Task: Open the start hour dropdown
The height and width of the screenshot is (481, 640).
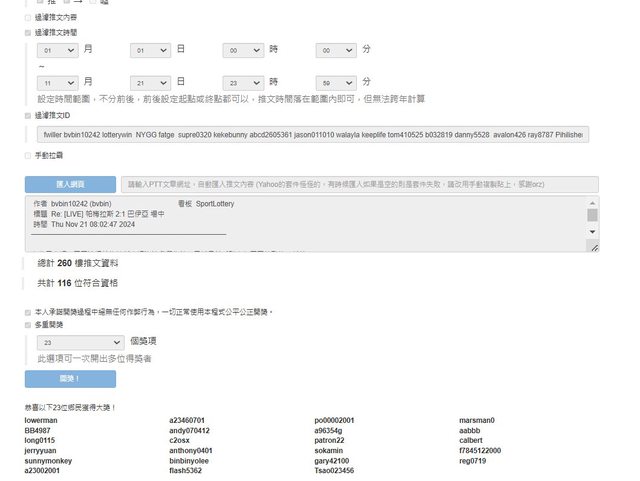Action: pos(243,49)
